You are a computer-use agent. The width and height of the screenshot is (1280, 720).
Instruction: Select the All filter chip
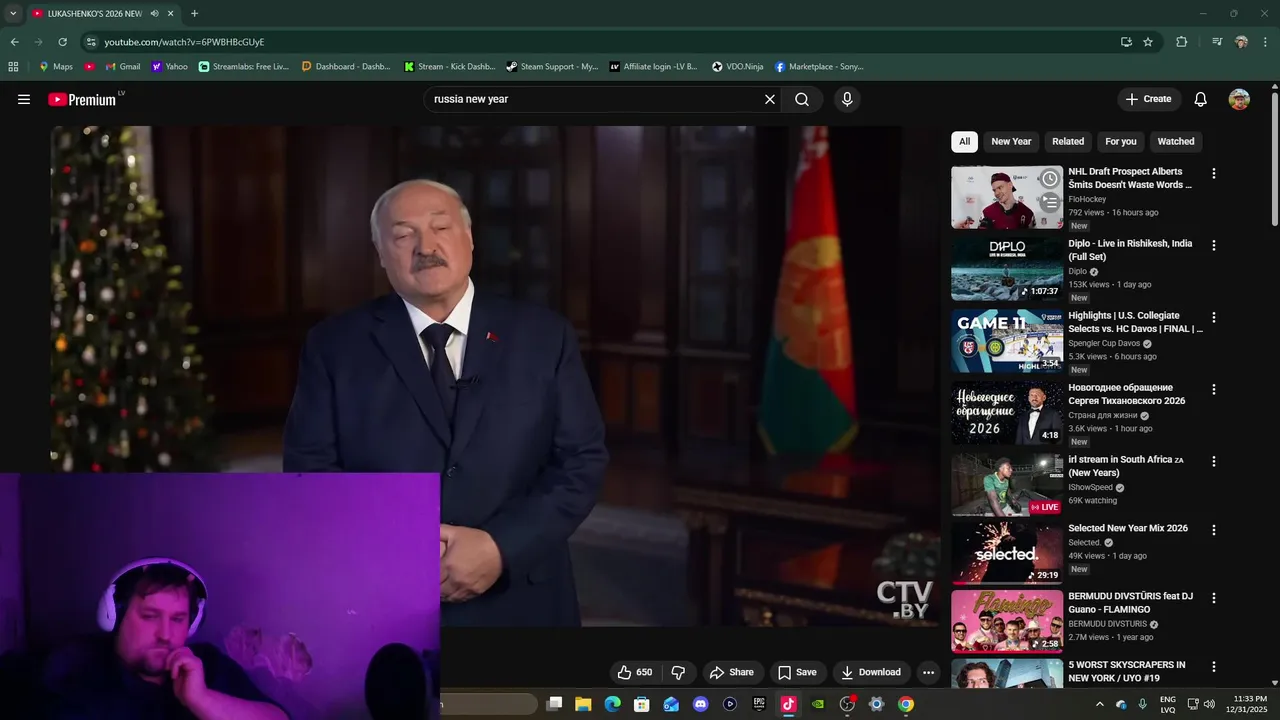click(x=964, y=141)
